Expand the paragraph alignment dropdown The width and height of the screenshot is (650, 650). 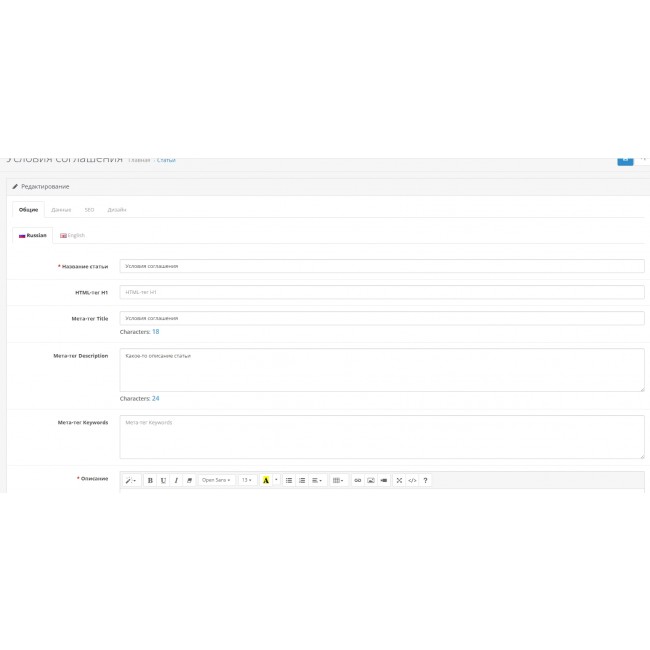click(316, 480)
